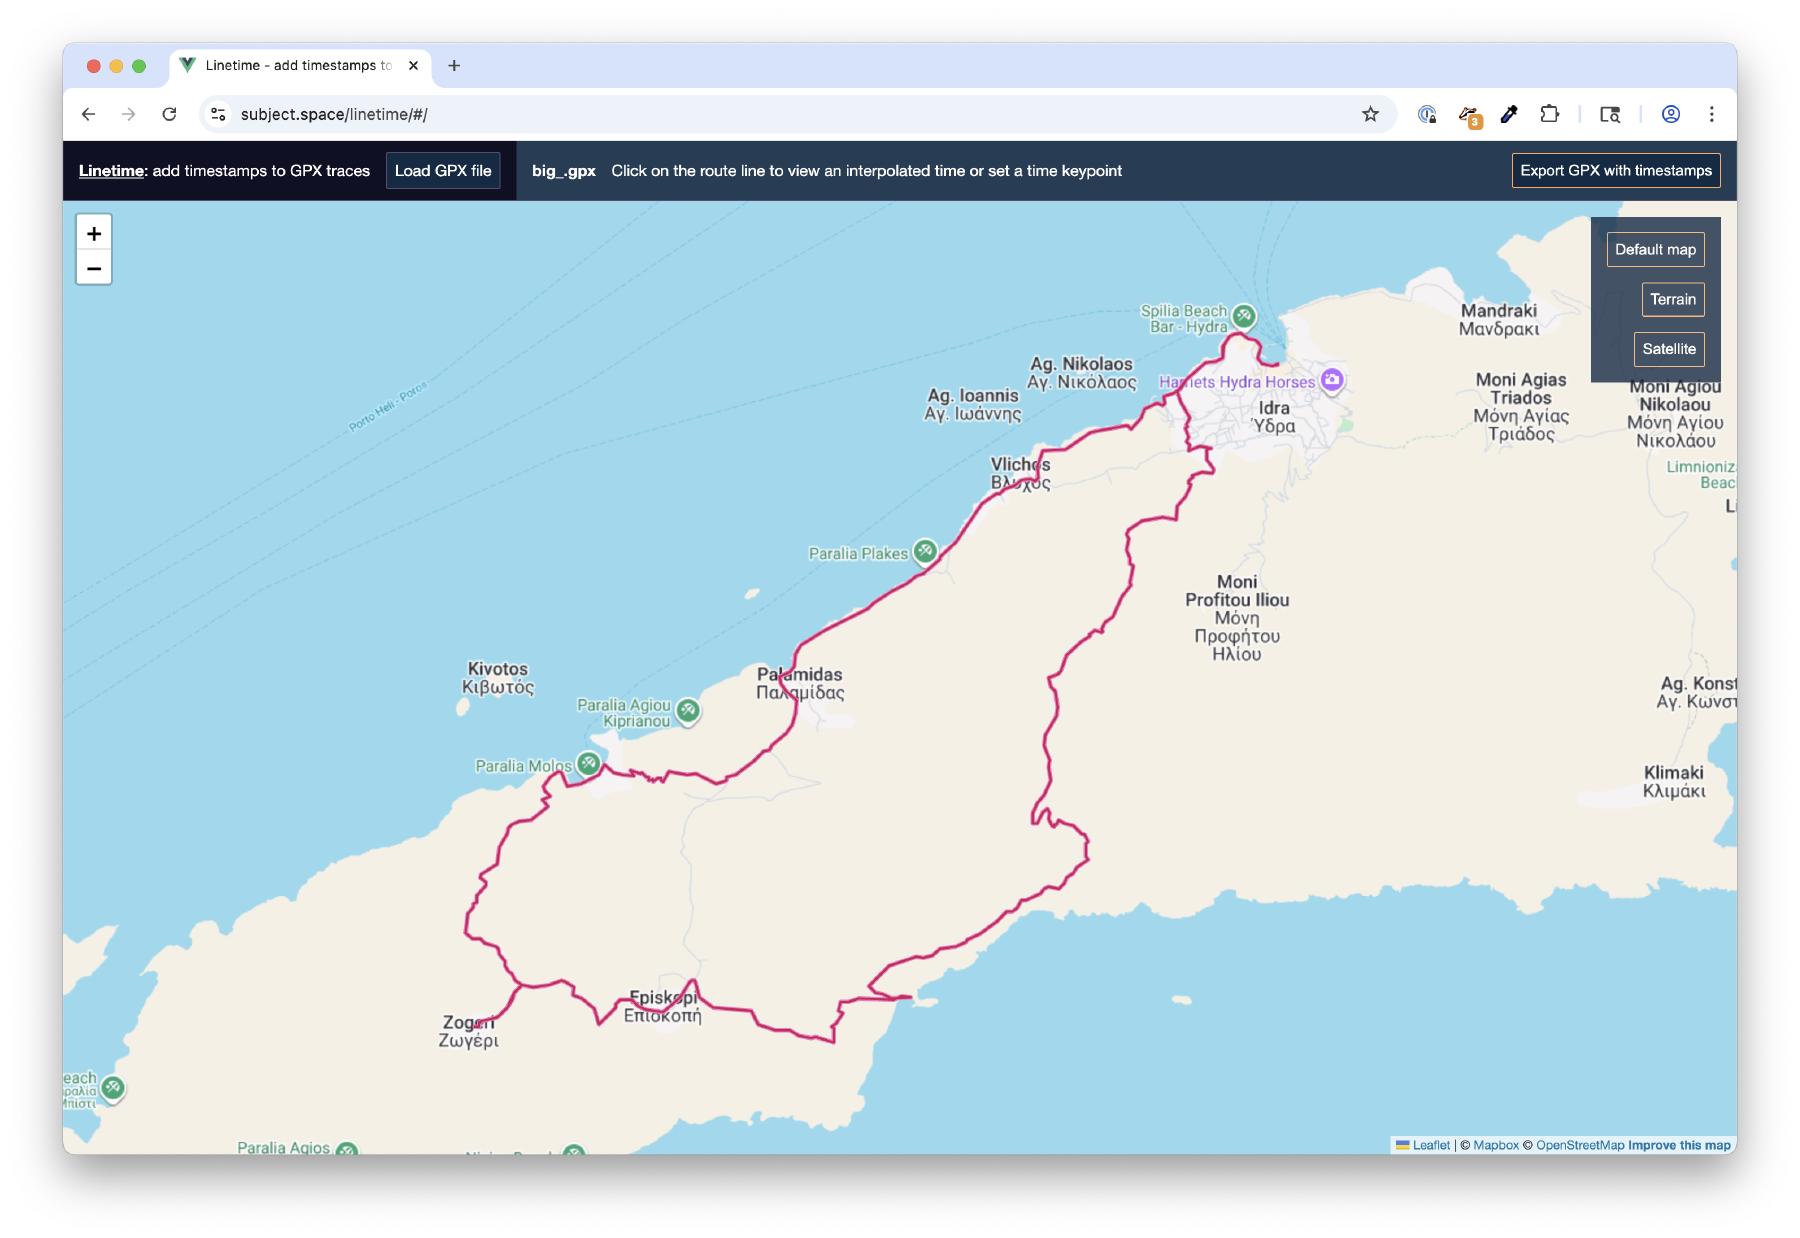Viewport: 1800px width, 1238px height.
Task: Click Export GPX with timestamps
Action: (x=1615, y=171)
